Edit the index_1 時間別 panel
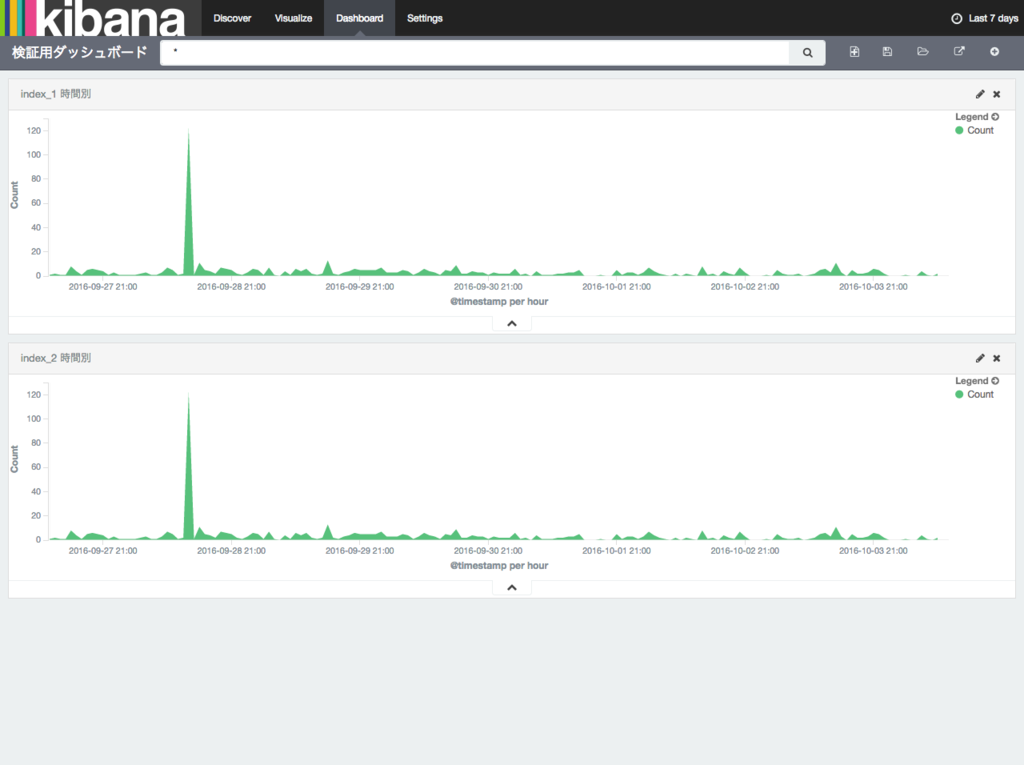1024x765 pixels. coord(980,94)
